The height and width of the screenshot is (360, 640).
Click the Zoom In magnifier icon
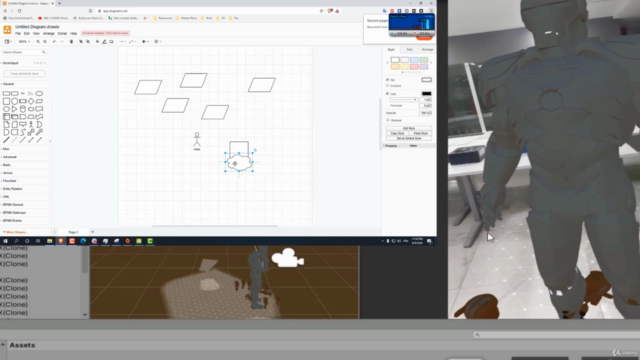pos(38,42)
